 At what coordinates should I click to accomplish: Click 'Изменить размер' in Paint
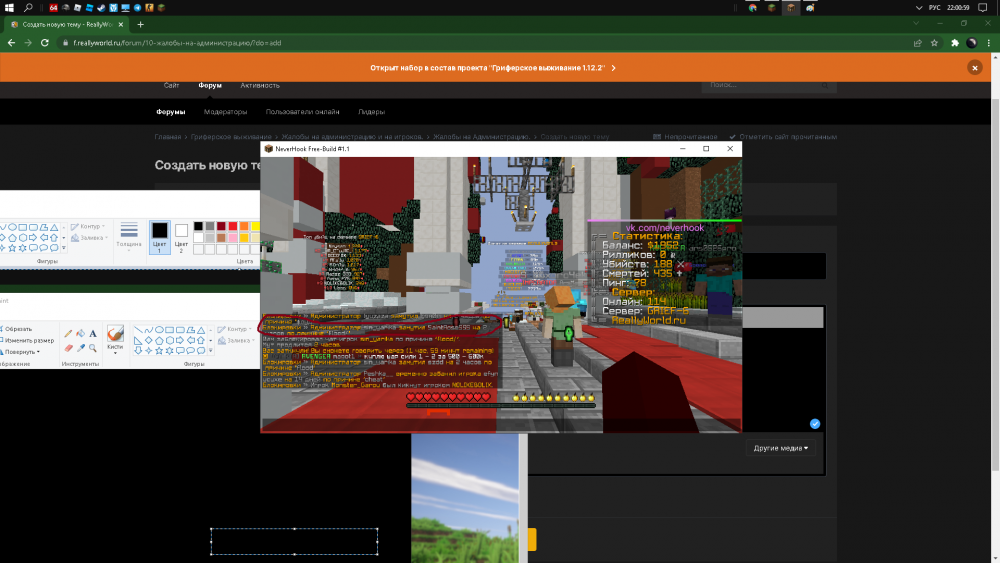click(x=27, y=340)
